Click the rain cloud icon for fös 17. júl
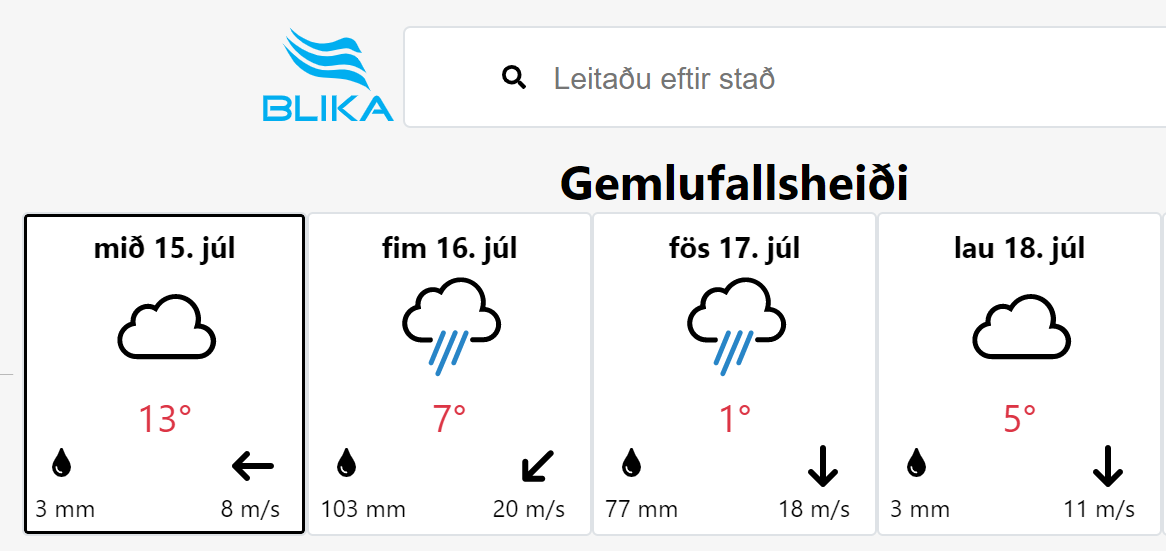The height and width of the screenshot is (551, 1166). 736,323
